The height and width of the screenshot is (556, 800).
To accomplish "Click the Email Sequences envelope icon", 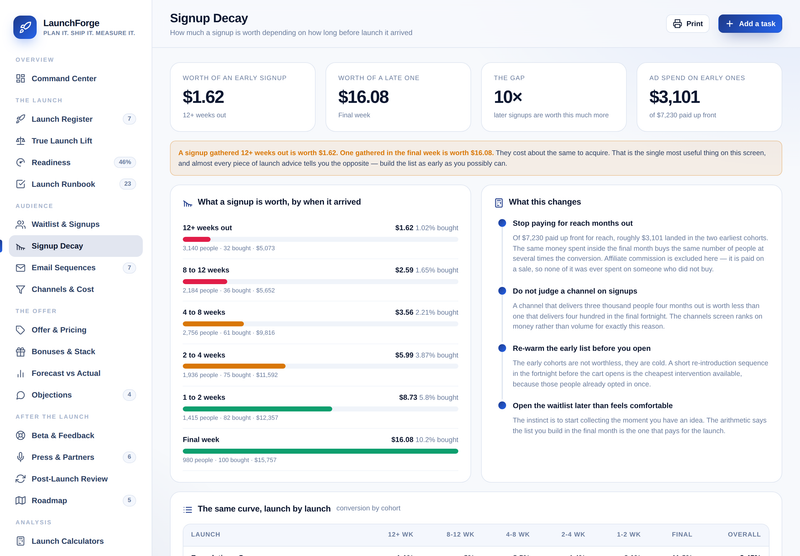I will click(x=20, y=268).
